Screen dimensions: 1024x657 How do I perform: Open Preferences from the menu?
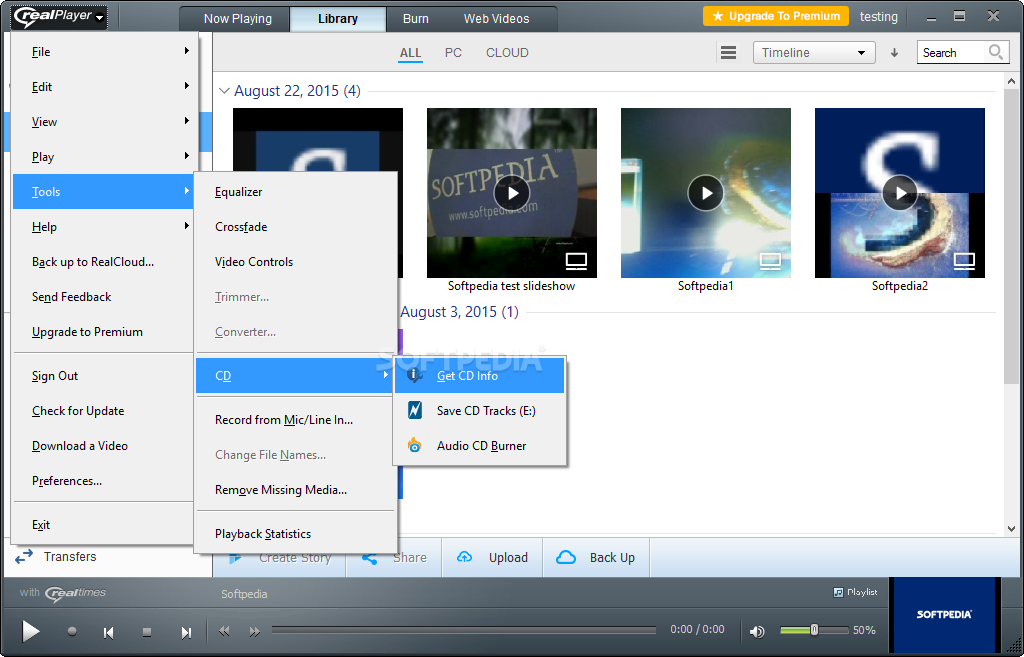tap(104, 481)
